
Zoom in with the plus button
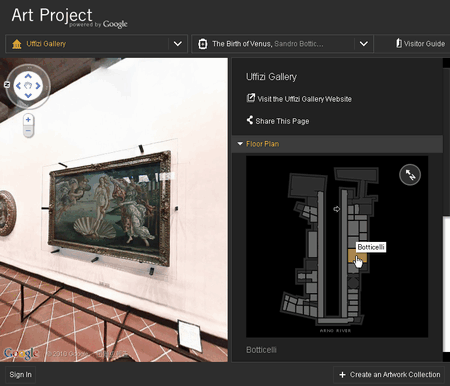(28, 119)
